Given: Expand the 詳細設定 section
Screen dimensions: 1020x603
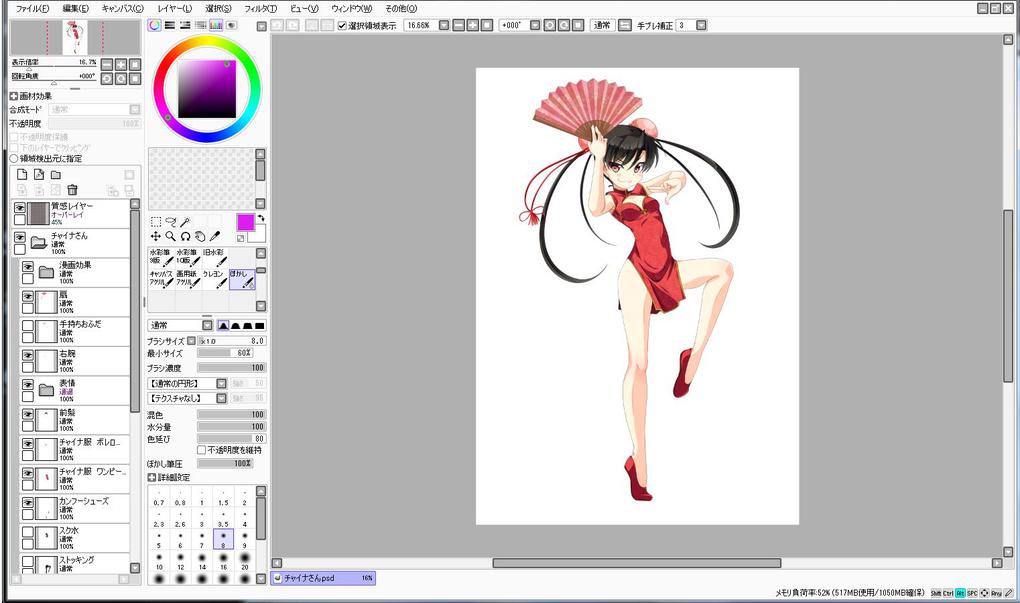Looking at the screenshot, I should point(152,477).
